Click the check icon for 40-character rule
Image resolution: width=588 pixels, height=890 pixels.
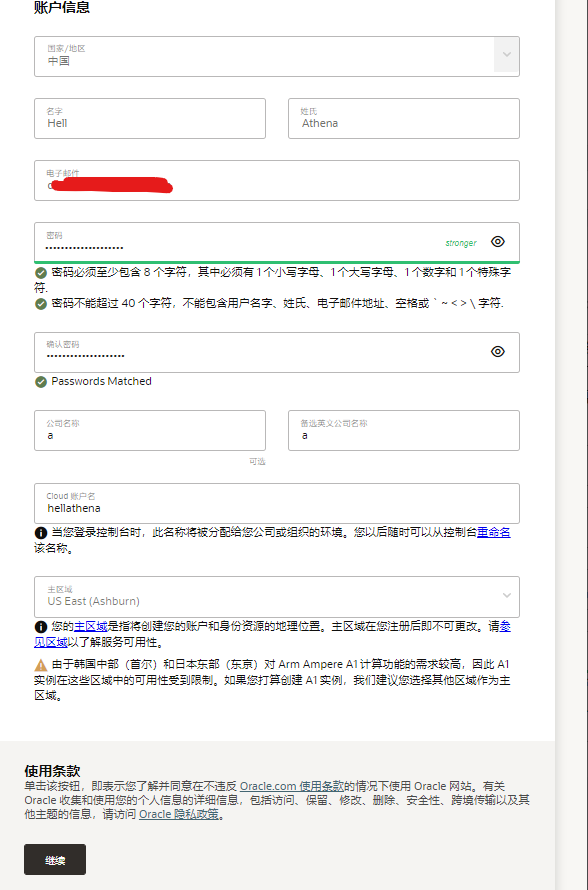click(x=41, y=304)
